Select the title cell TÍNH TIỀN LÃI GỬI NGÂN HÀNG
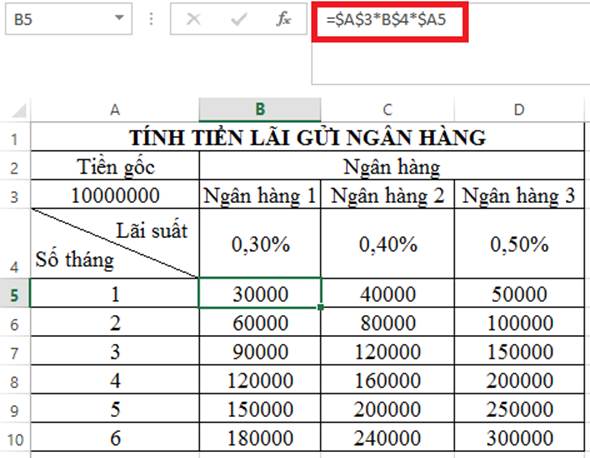The width and height of the screenshot is (590, 458). tap(307, 137)
